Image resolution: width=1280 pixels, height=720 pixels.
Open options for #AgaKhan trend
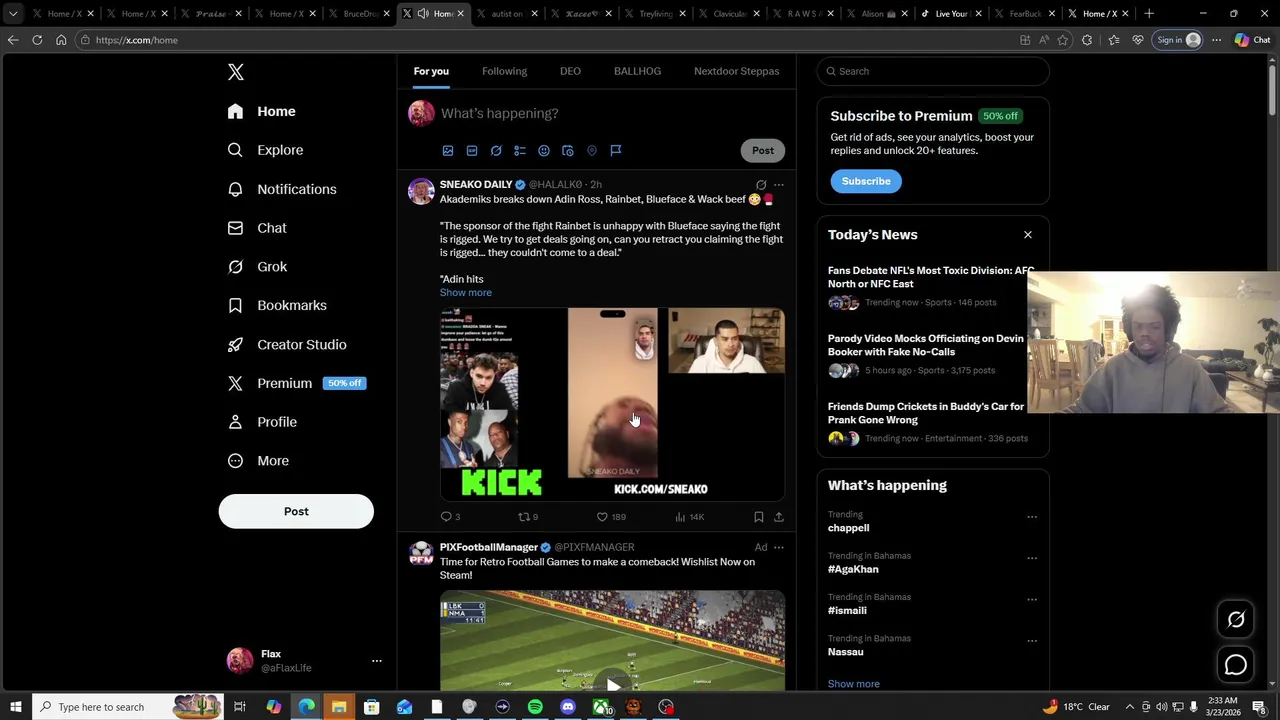click(1032, 558)
